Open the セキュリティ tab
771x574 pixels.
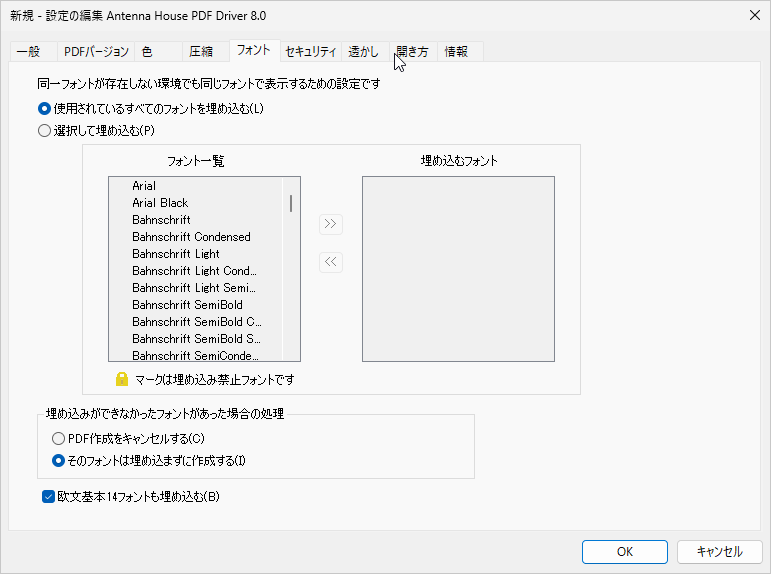(x=311, y=52)
